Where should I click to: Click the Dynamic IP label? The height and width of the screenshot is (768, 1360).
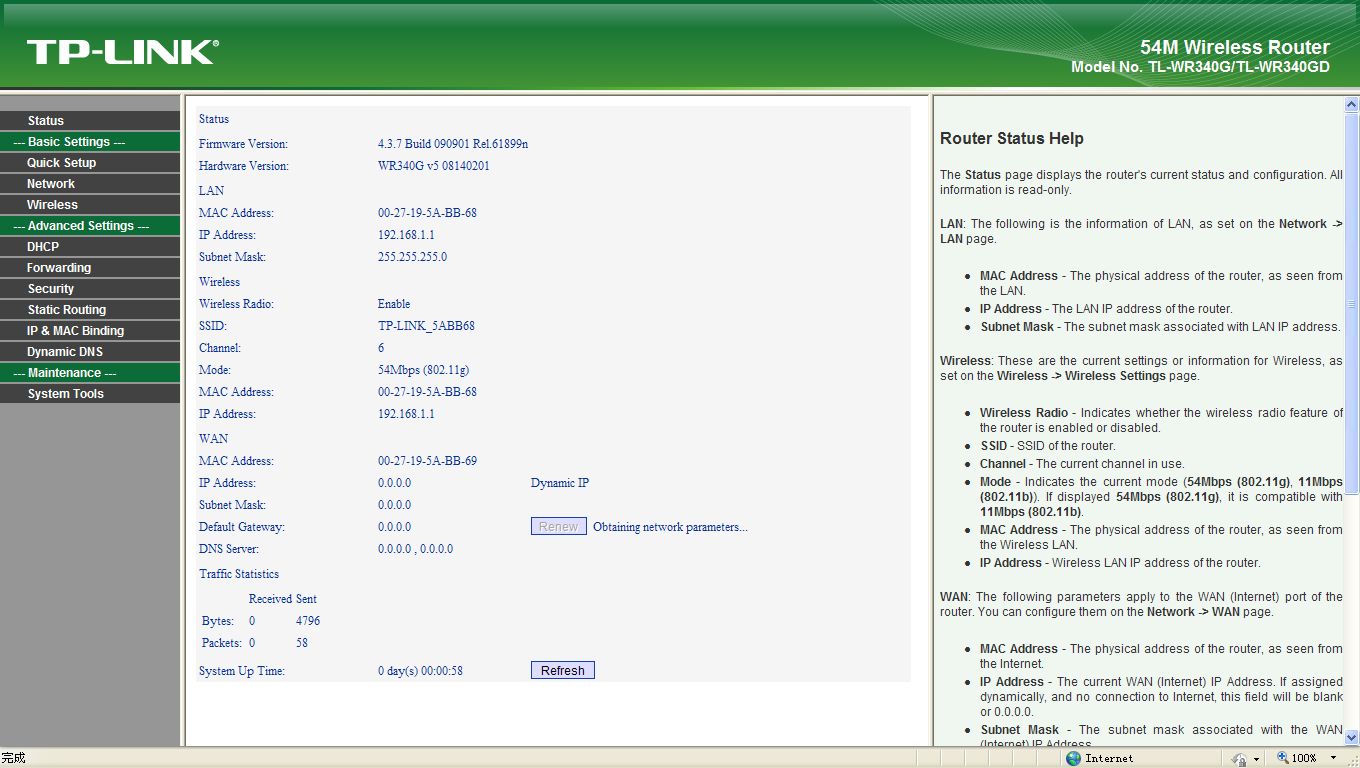point(560,483)
